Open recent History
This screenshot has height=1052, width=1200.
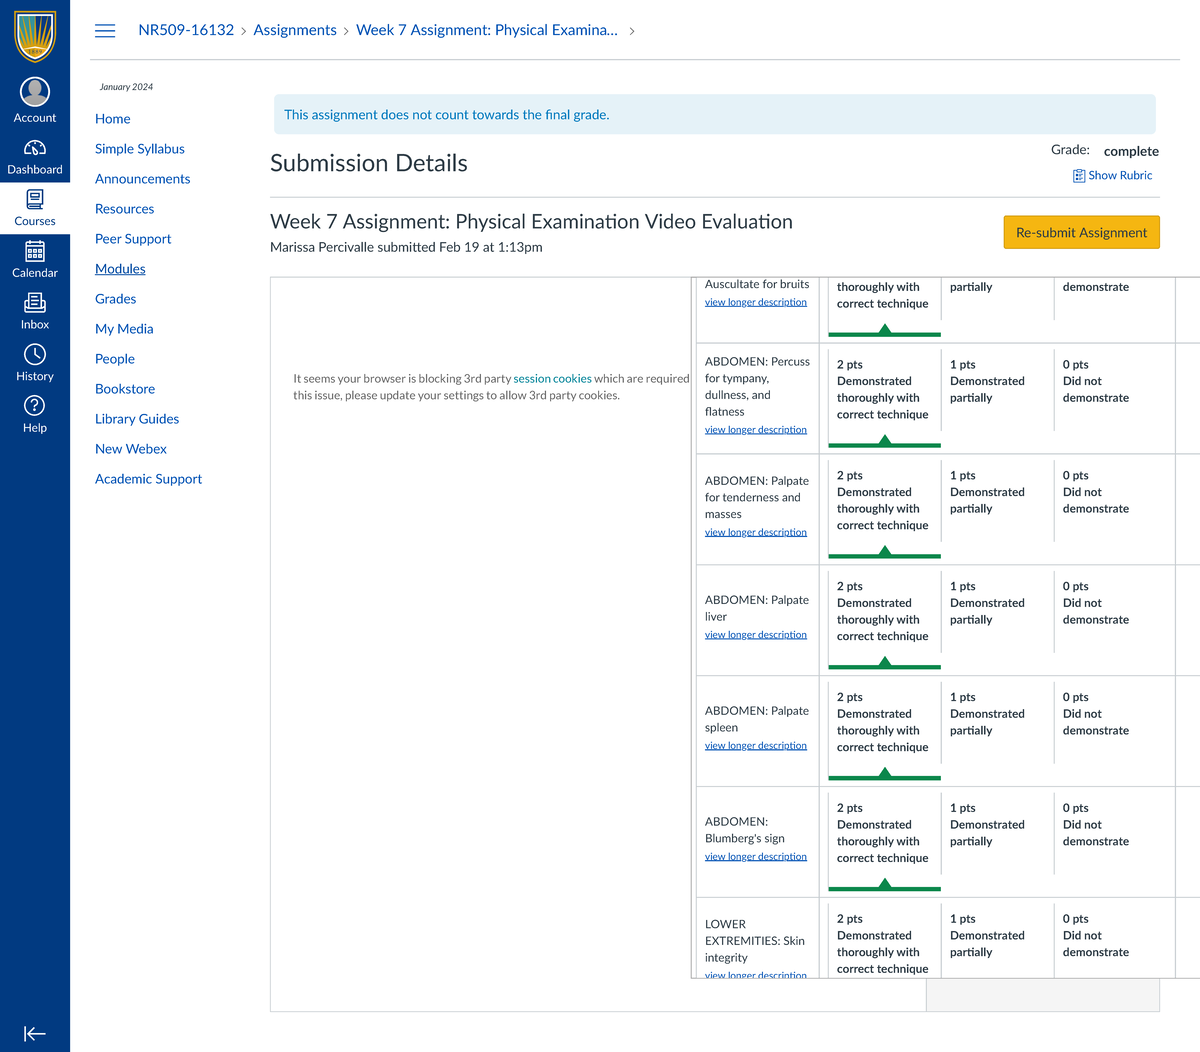coord(35,363)
